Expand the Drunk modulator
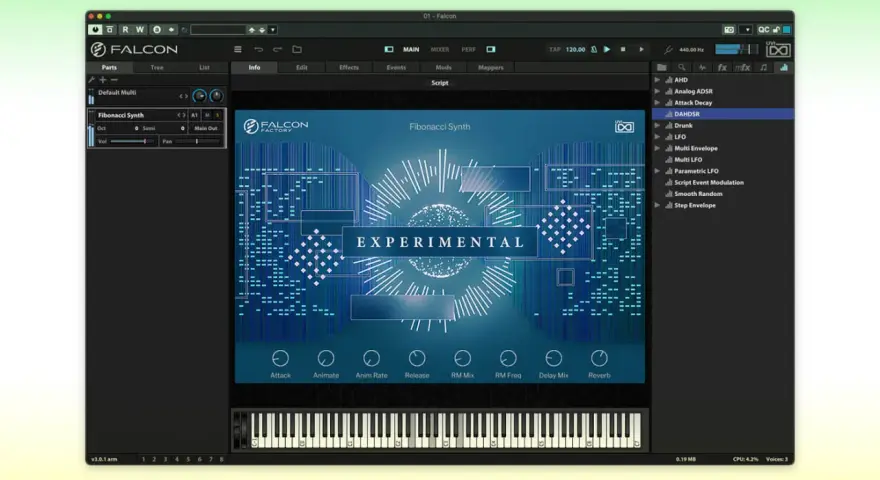880x480 pixels. 657,125
